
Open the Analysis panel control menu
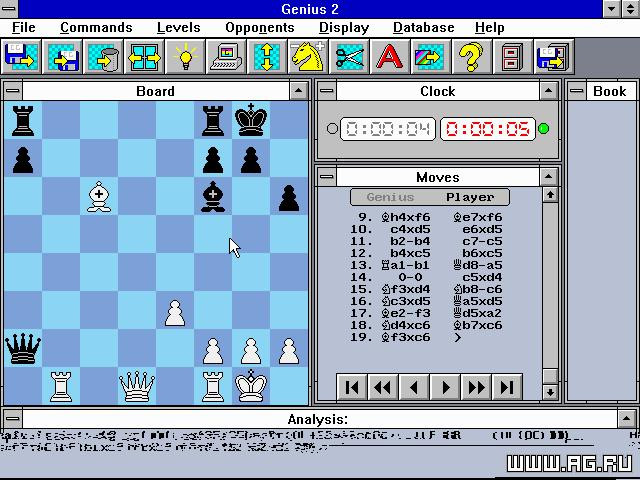click(13, 418)
